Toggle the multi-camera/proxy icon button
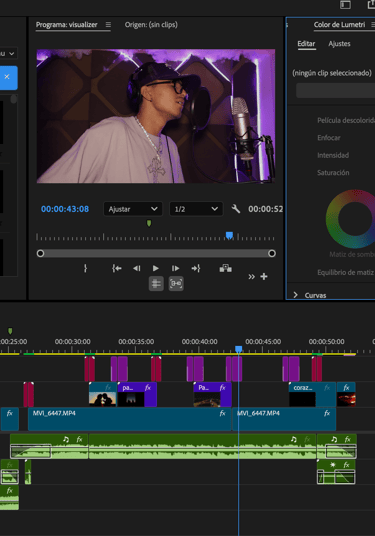 (x=176, y=284)
